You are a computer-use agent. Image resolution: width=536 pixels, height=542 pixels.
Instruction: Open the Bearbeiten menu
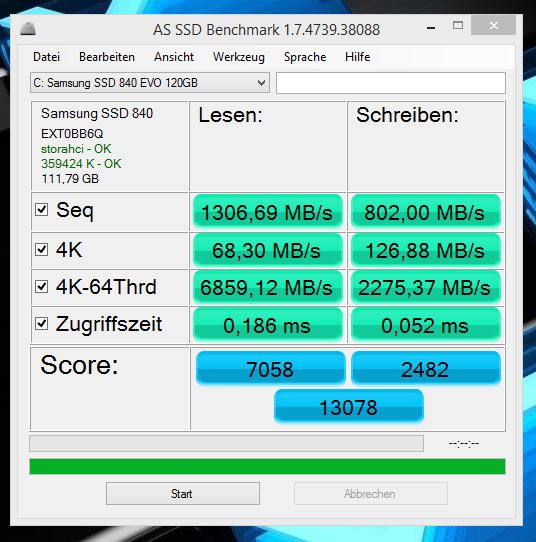107,57
